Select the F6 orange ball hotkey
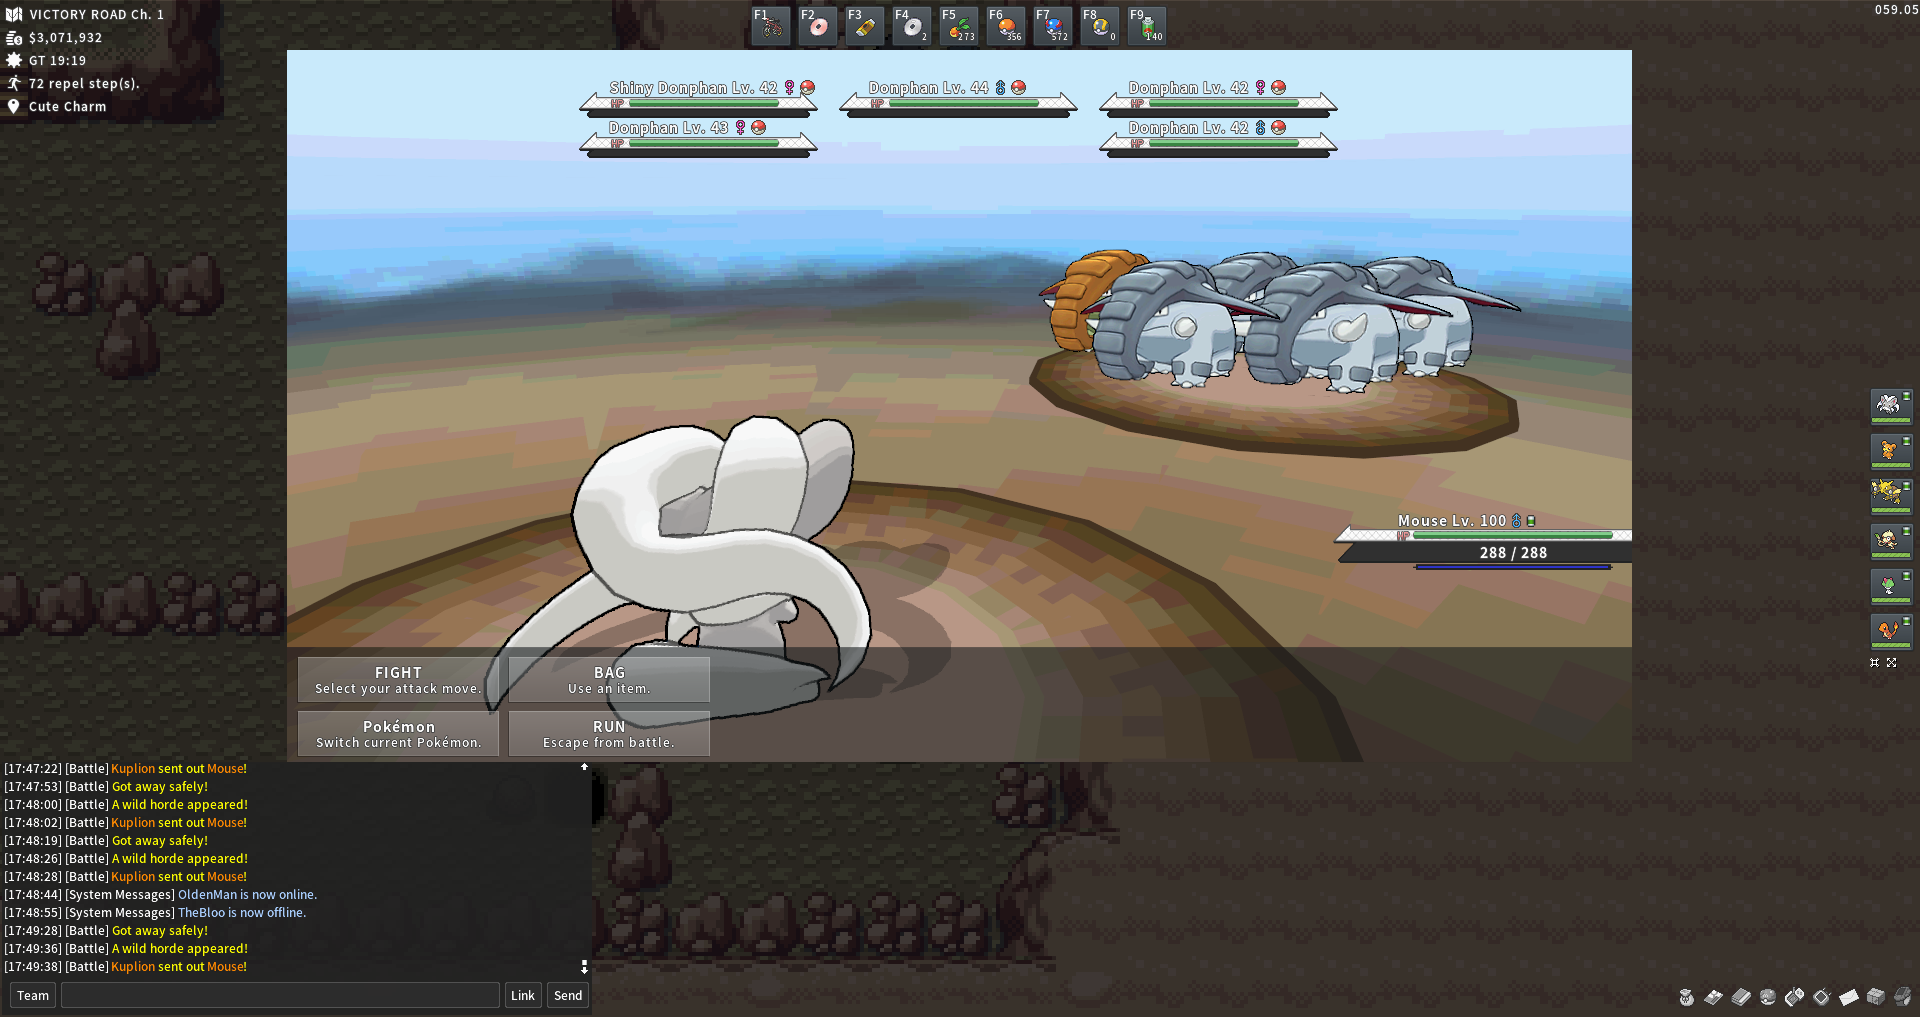 tap(1006, 26)
